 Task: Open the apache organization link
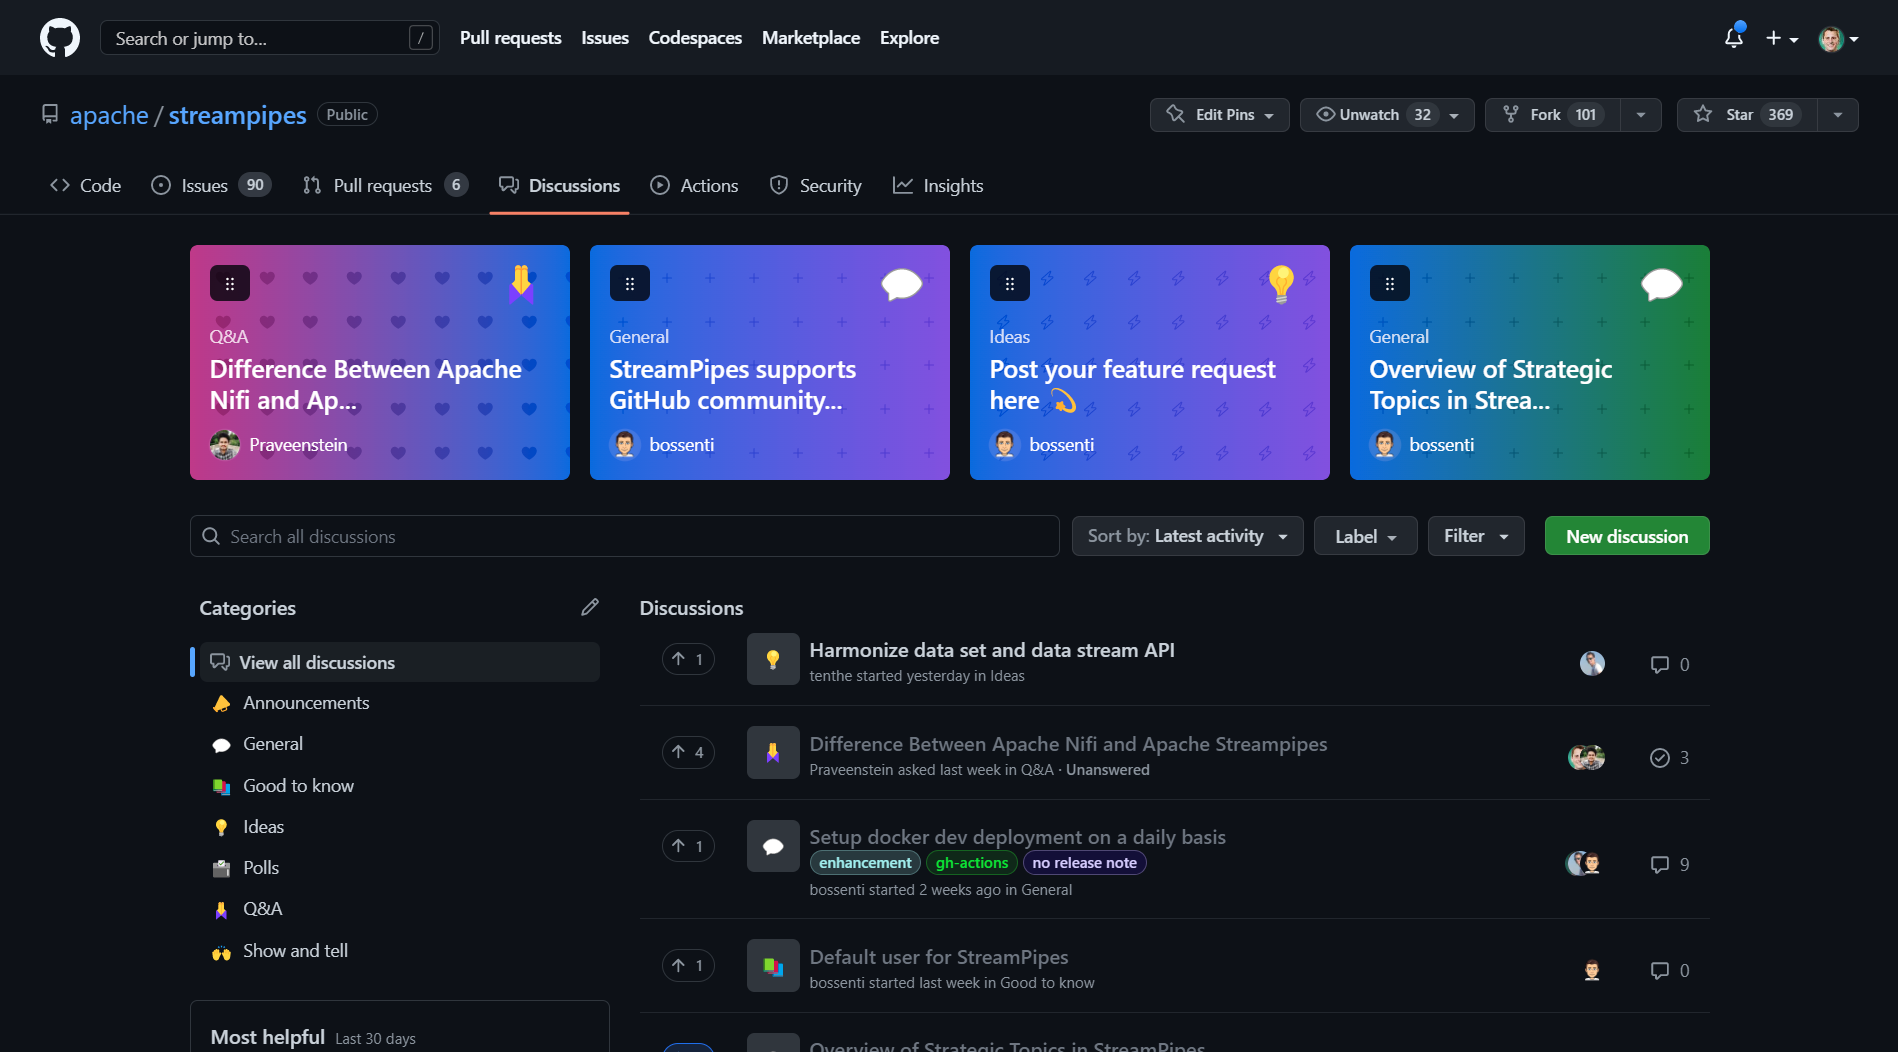109,116
